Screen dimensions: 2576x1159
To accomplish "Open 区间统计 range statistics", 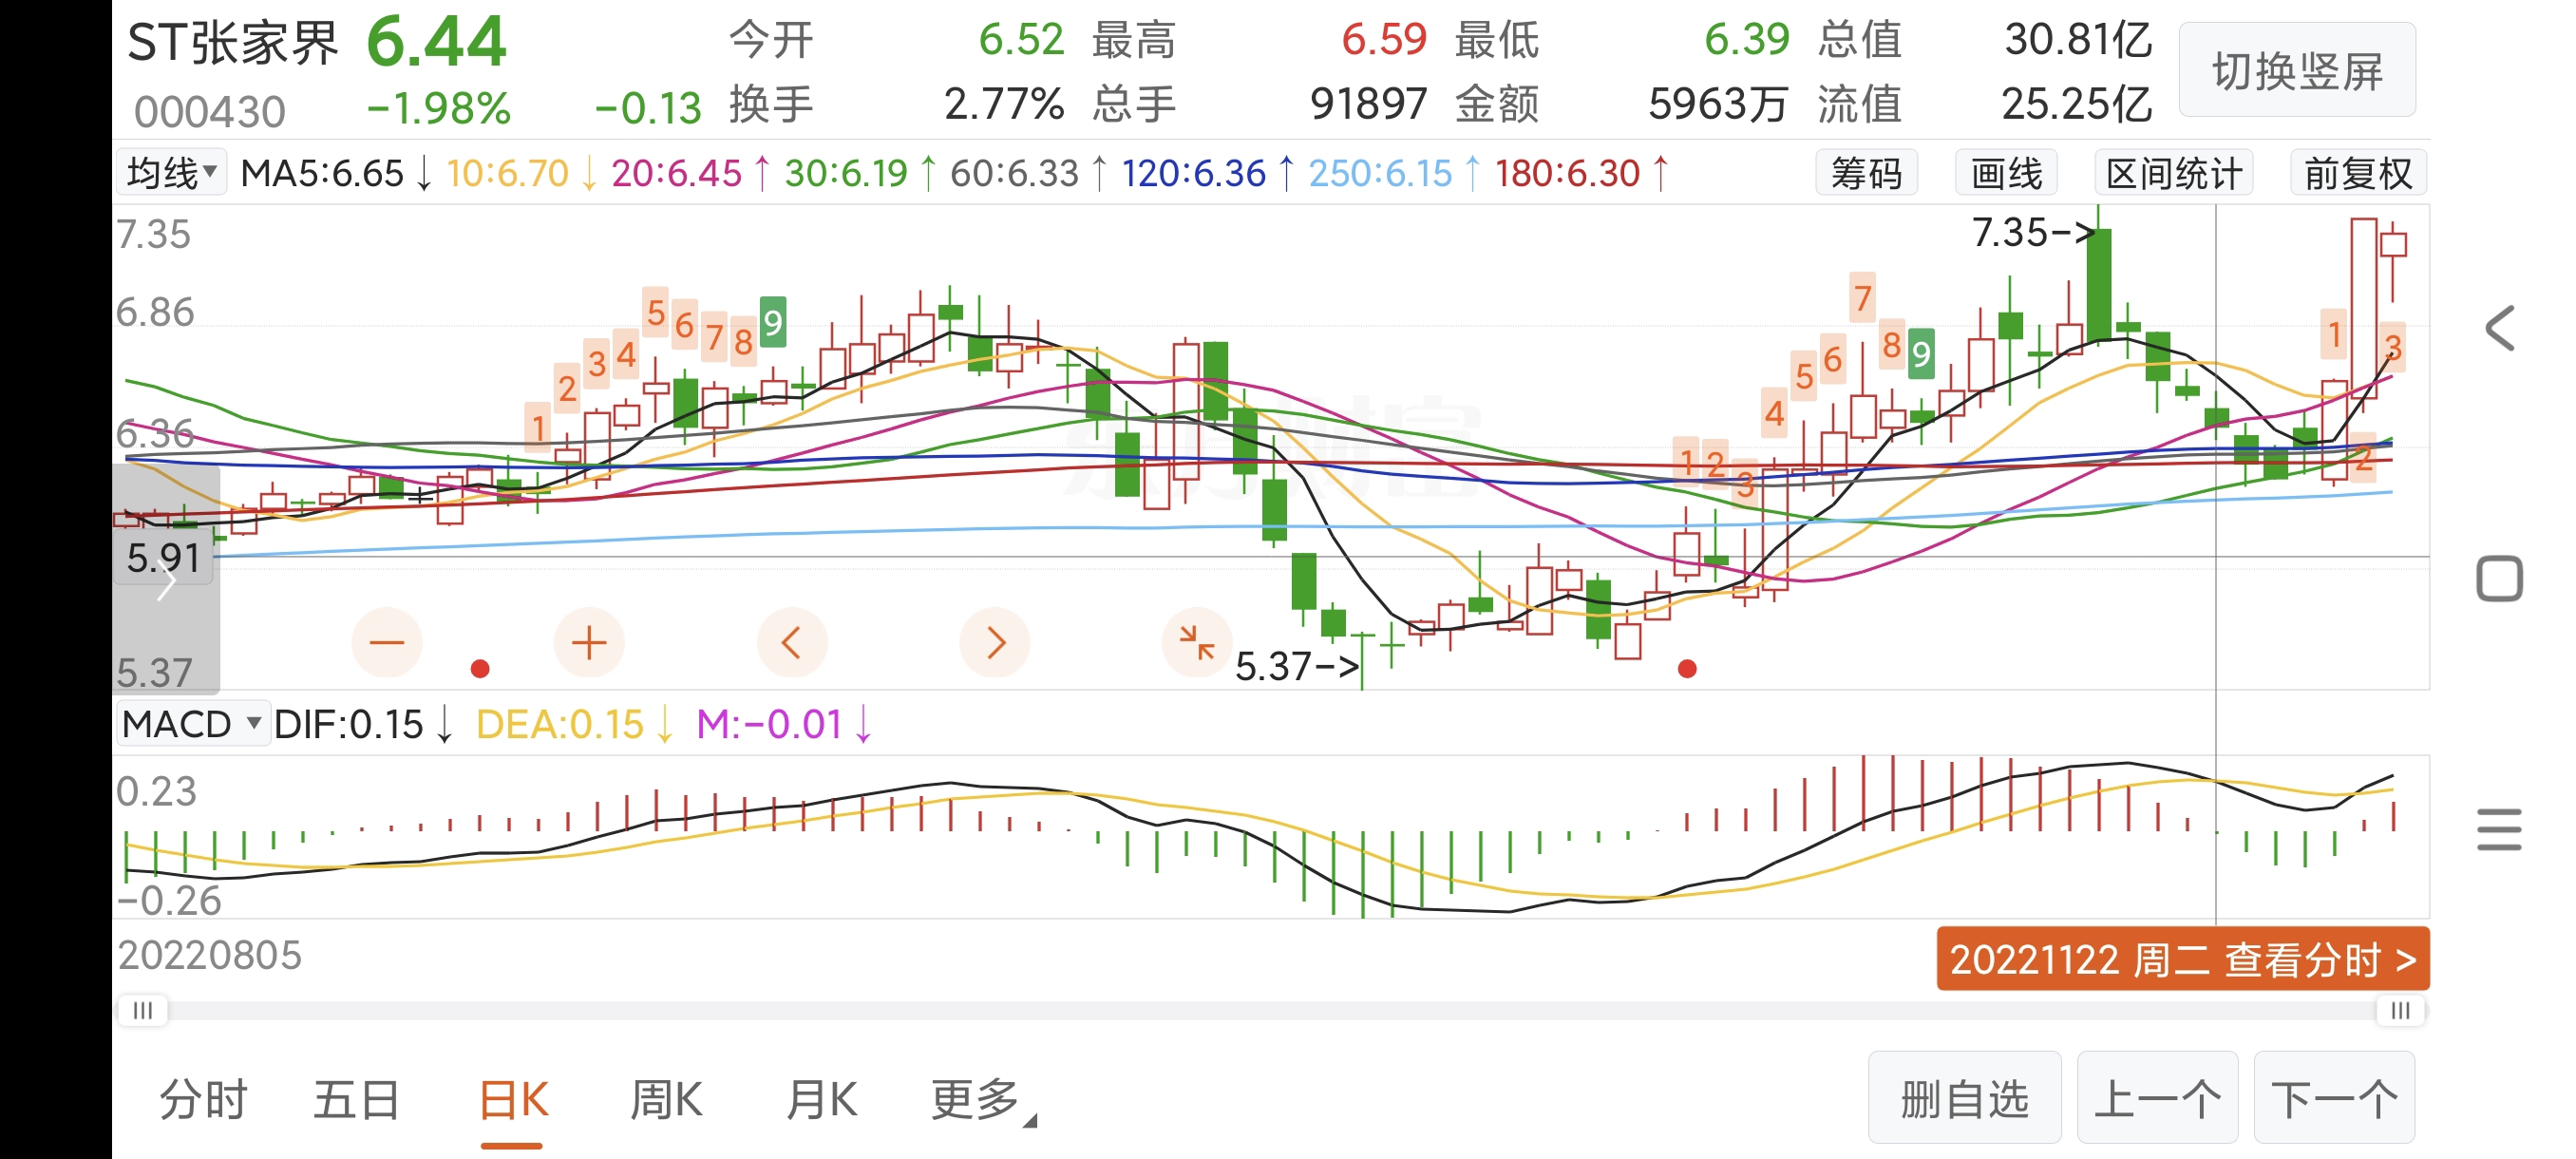I will coord(2174,174).
